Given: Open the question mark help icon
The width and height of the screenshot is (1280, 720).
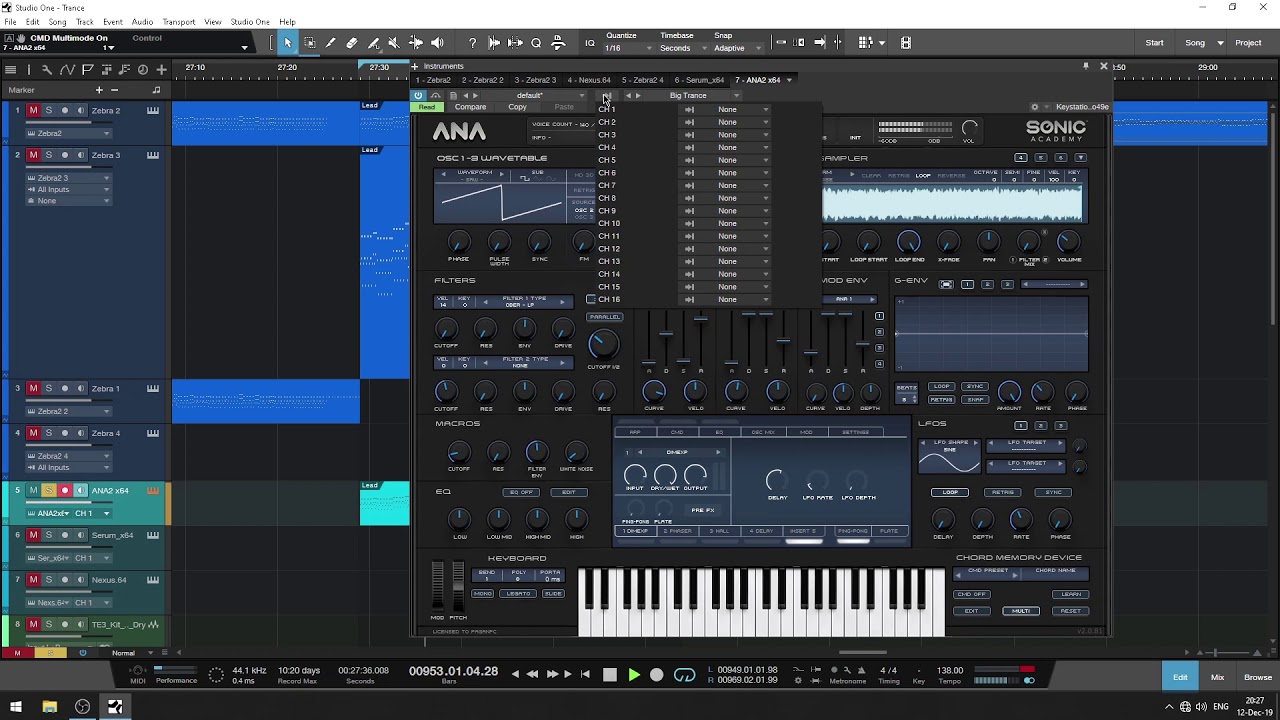Looking at the screenshot, I should [x=472, y=43].
